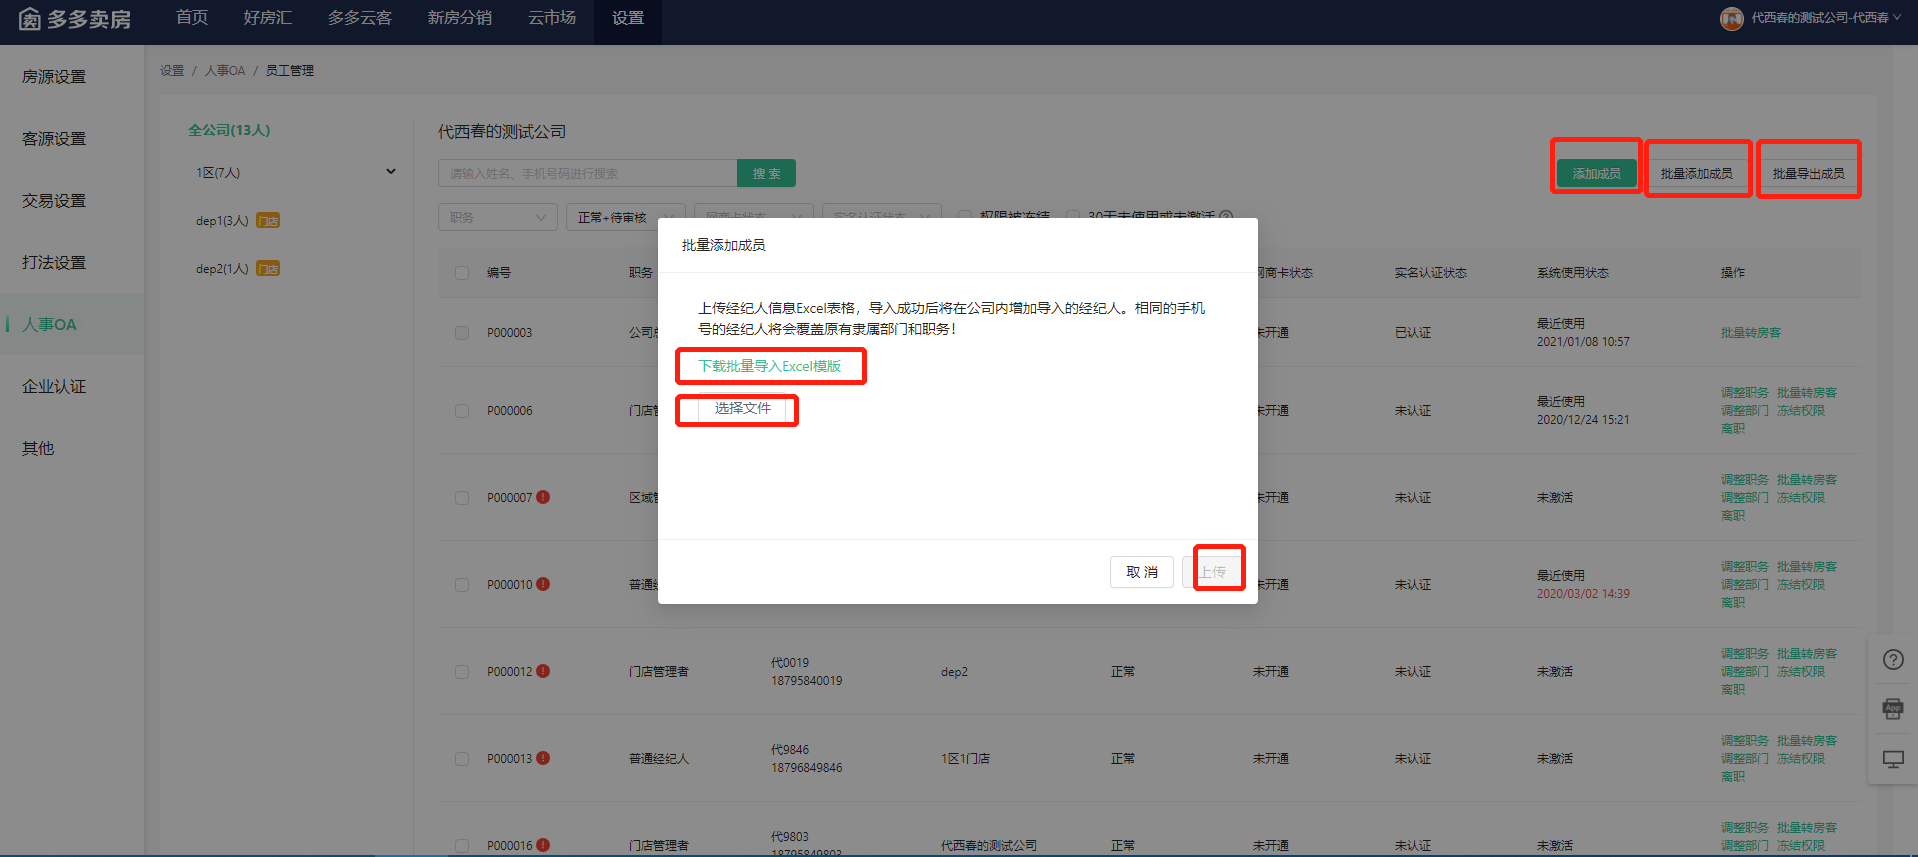1918x857 pixels.
Task: Select 人事OA in the sidebar
Action: coord(72,325)
